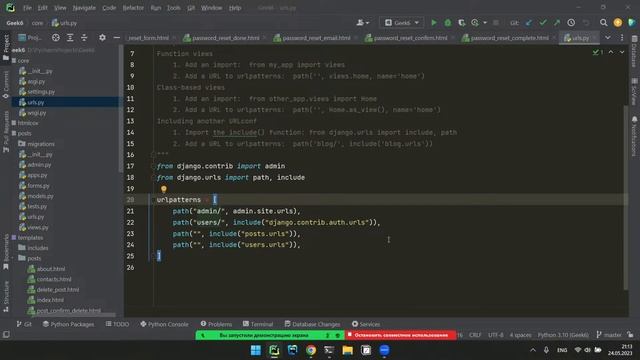Open Chrome from the Windows taskbar
This screenshot has height=360, width=640.
(x=311, y=350)
